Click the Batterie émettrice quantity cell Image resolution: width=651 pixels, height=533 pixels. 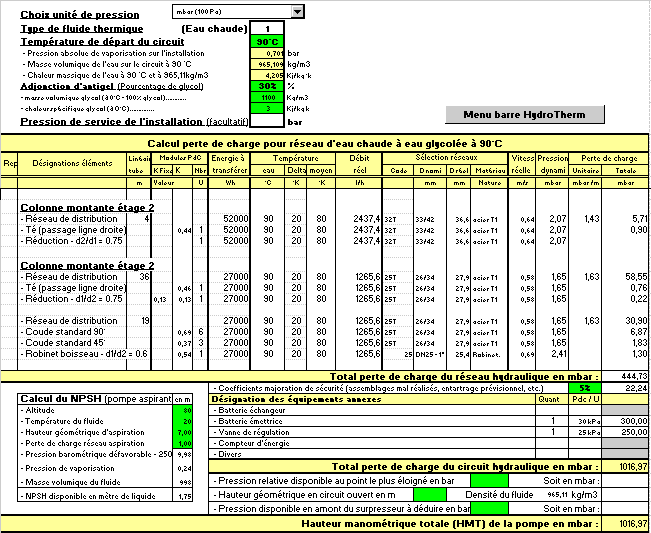[552, 421]
